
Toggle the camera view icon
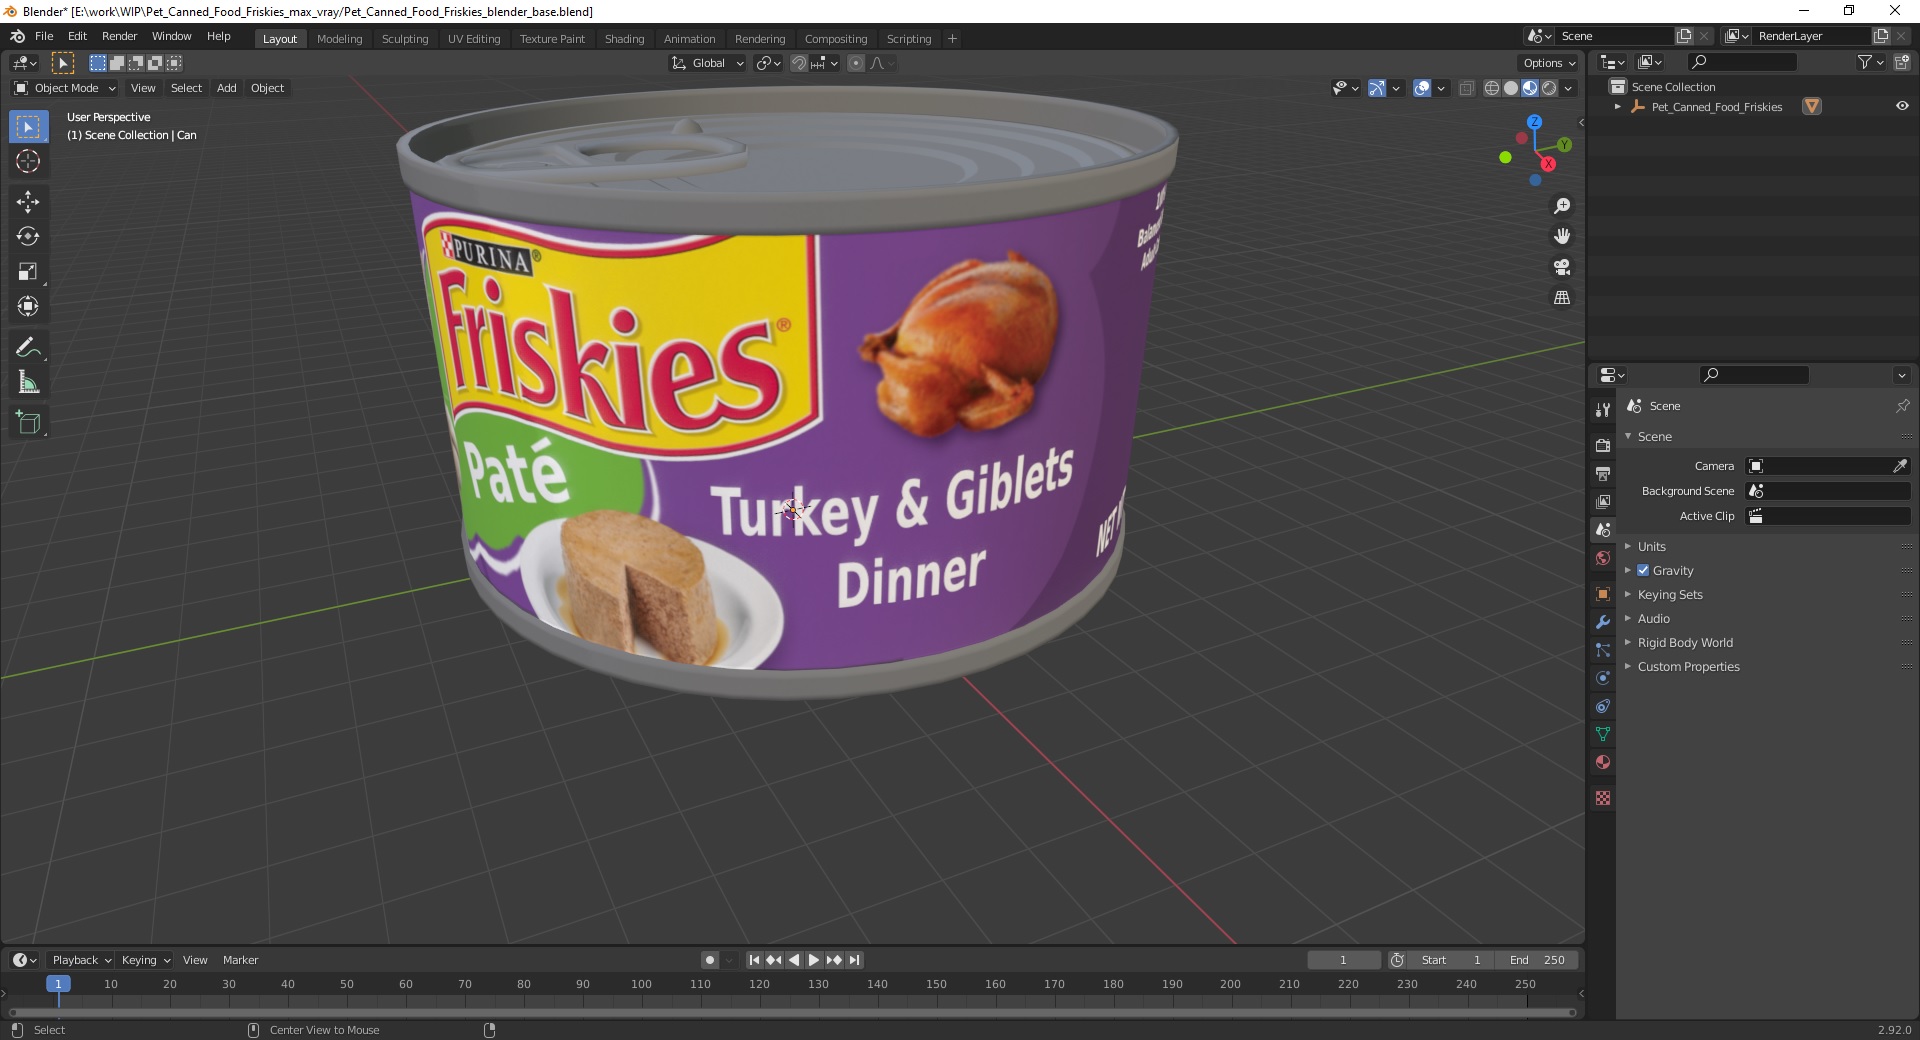click(1562, 267)
